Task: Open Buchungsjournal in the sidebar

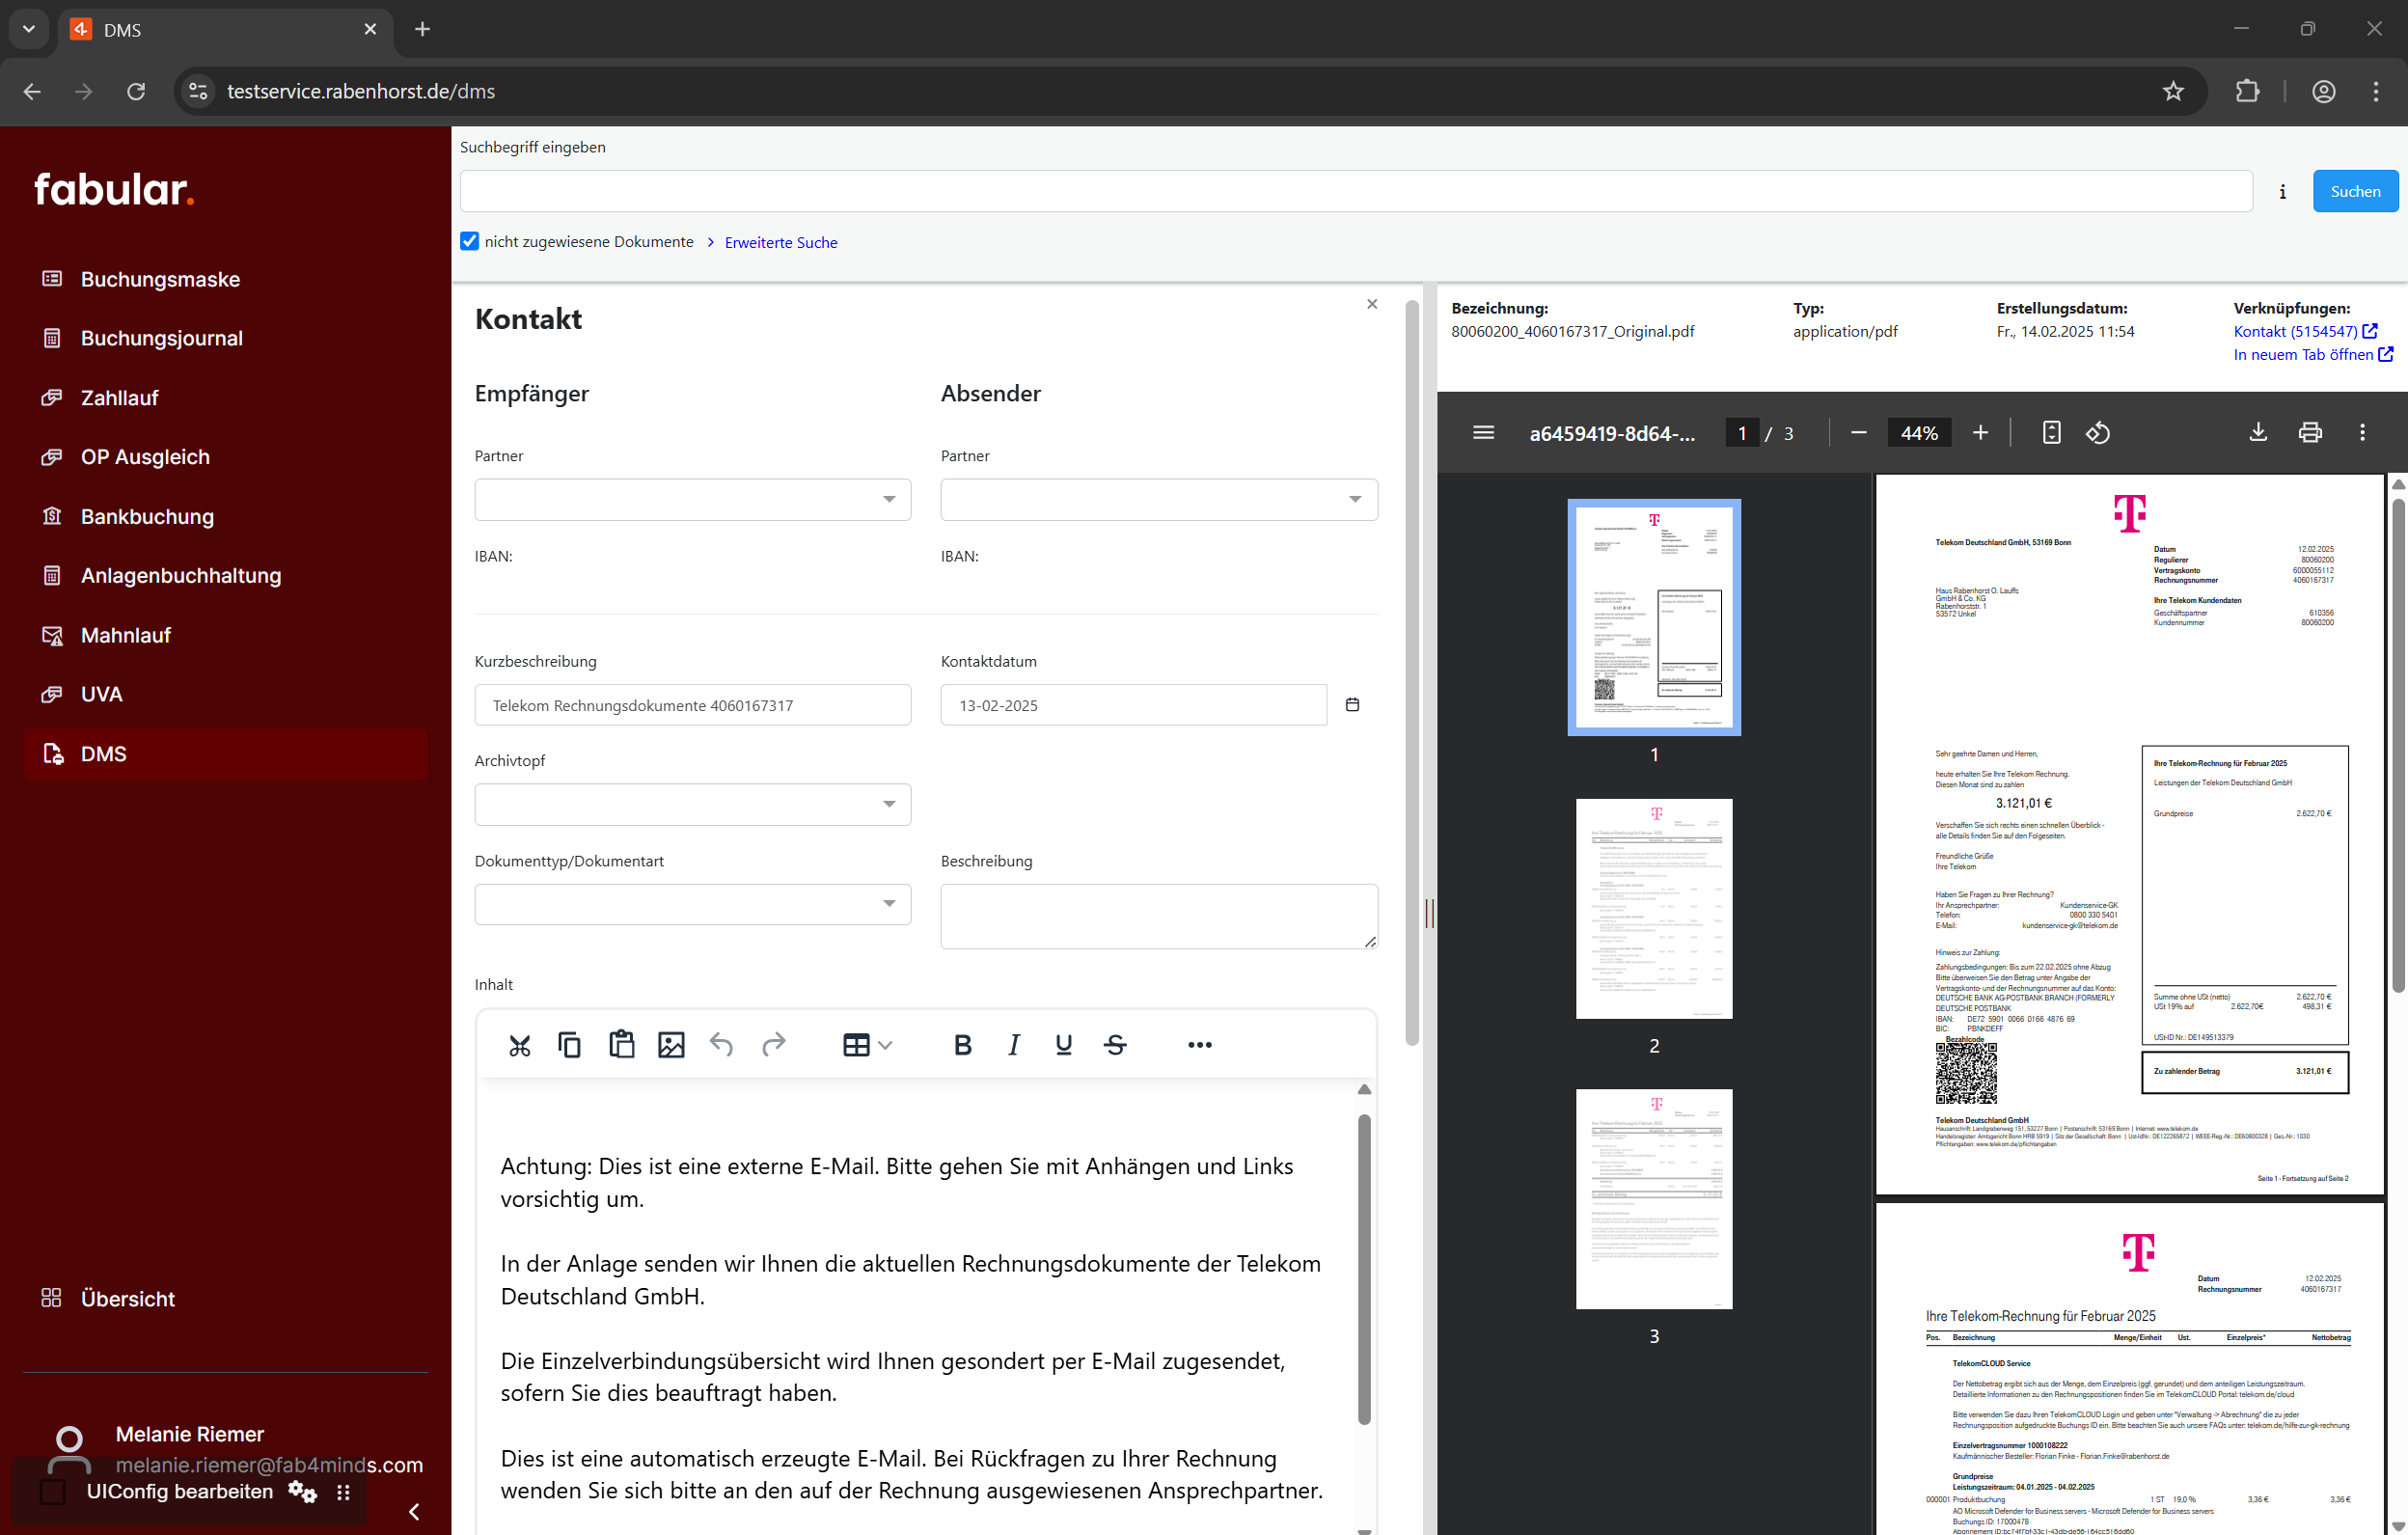Action: pyautogui.click(x=161, y=338)
